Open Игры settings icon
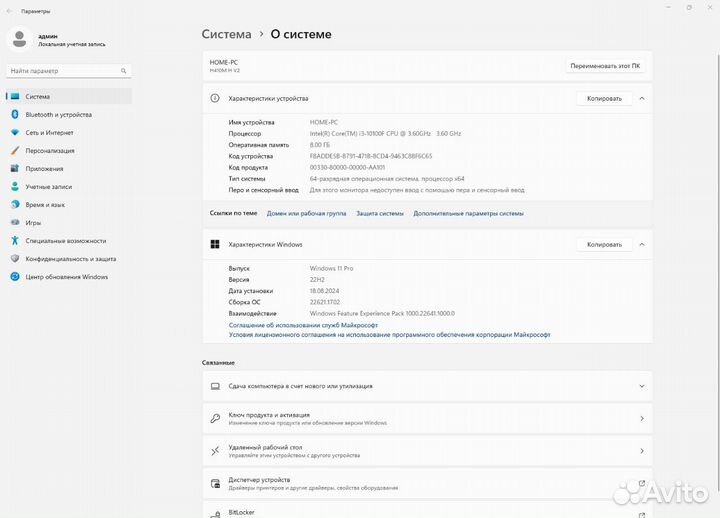Viewport: 720px width, 518px height. (15, 222)
